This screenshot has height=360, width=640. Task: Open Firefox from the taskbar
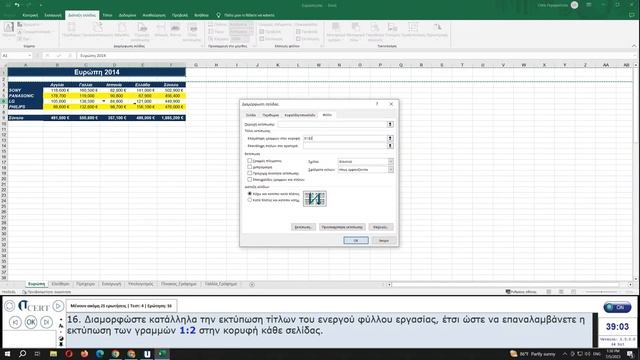(x=84, y=354)
